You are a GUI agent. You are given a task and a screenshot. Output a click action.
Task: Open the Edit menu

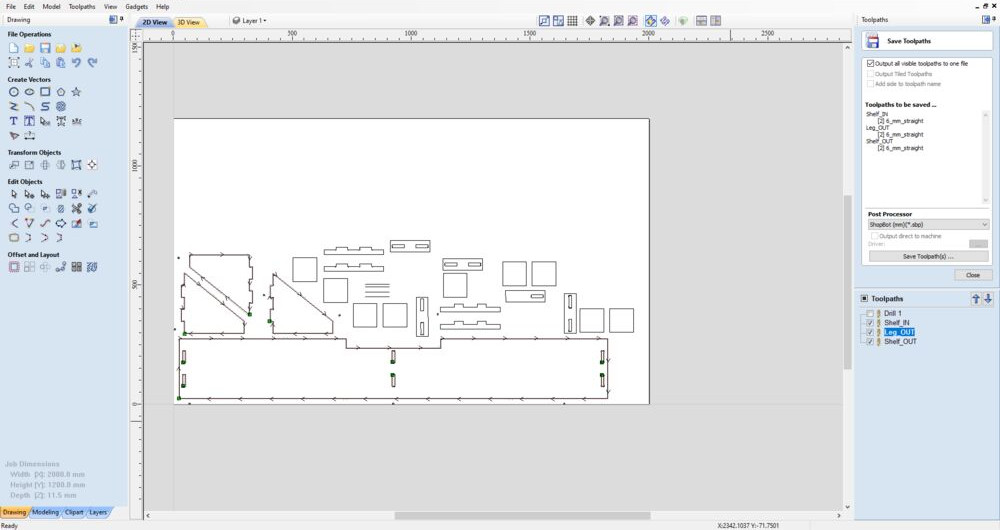29,6
